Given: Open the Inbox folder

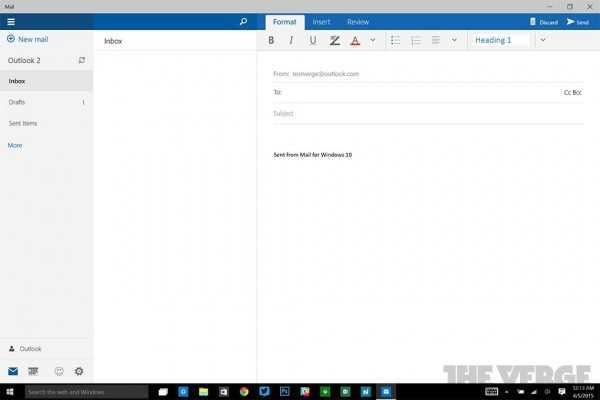Looking at the screenshot, I should pyautogui.click(x=46, y=81).
